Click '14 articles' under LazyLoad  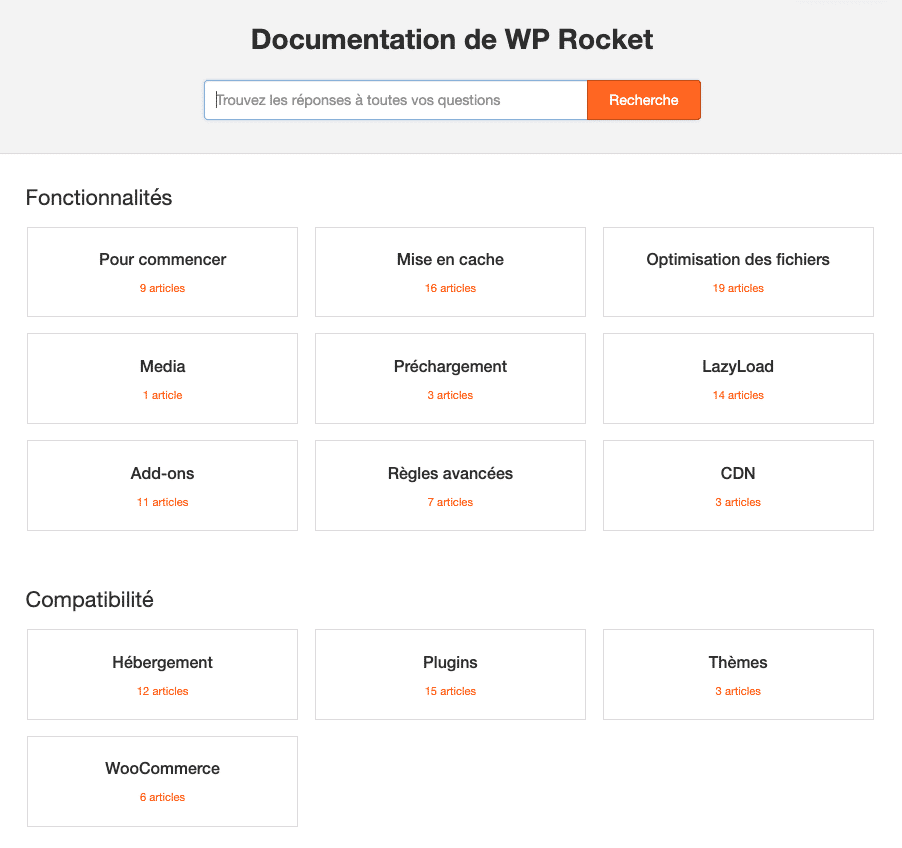pyautogui.click(x=738, y=395)
